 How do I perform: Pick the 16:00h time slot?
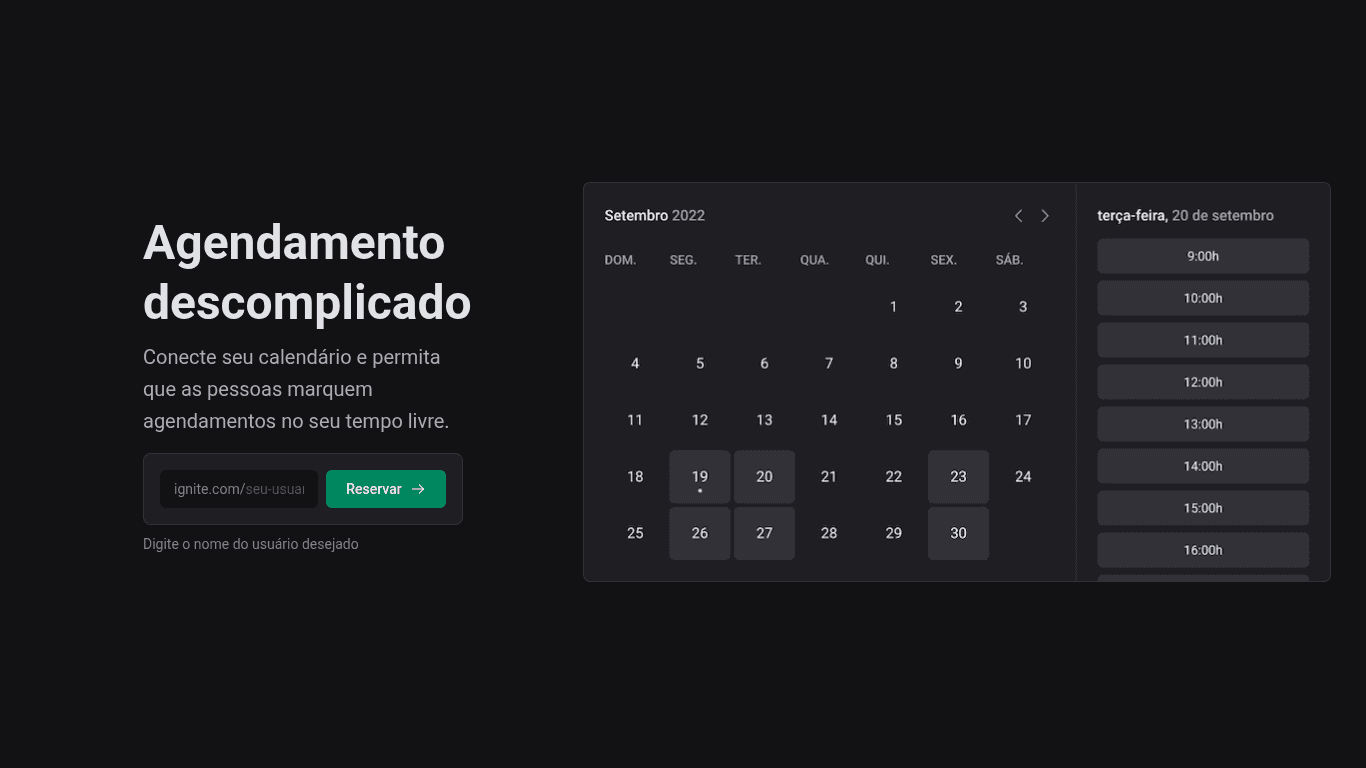(x=1202, y=550)
